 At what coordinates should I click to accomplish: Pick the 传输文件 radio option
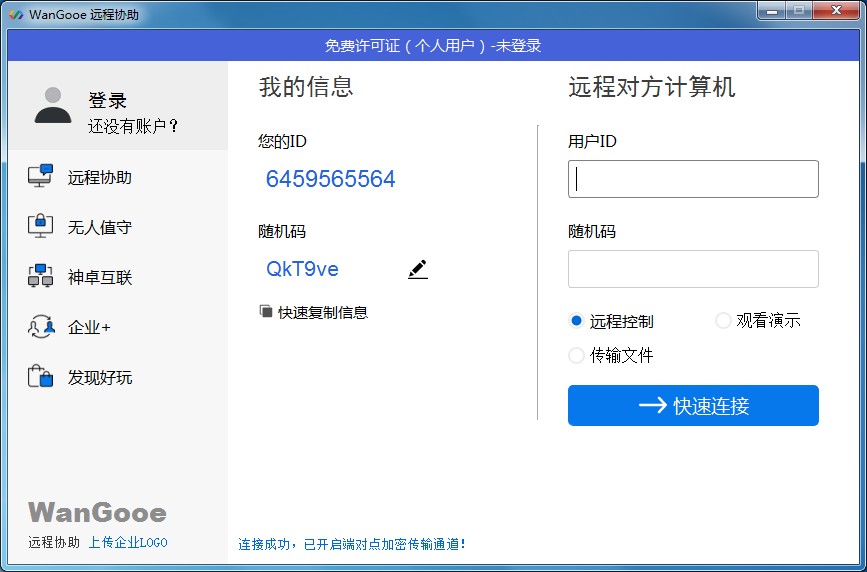[x=576, y=355]
